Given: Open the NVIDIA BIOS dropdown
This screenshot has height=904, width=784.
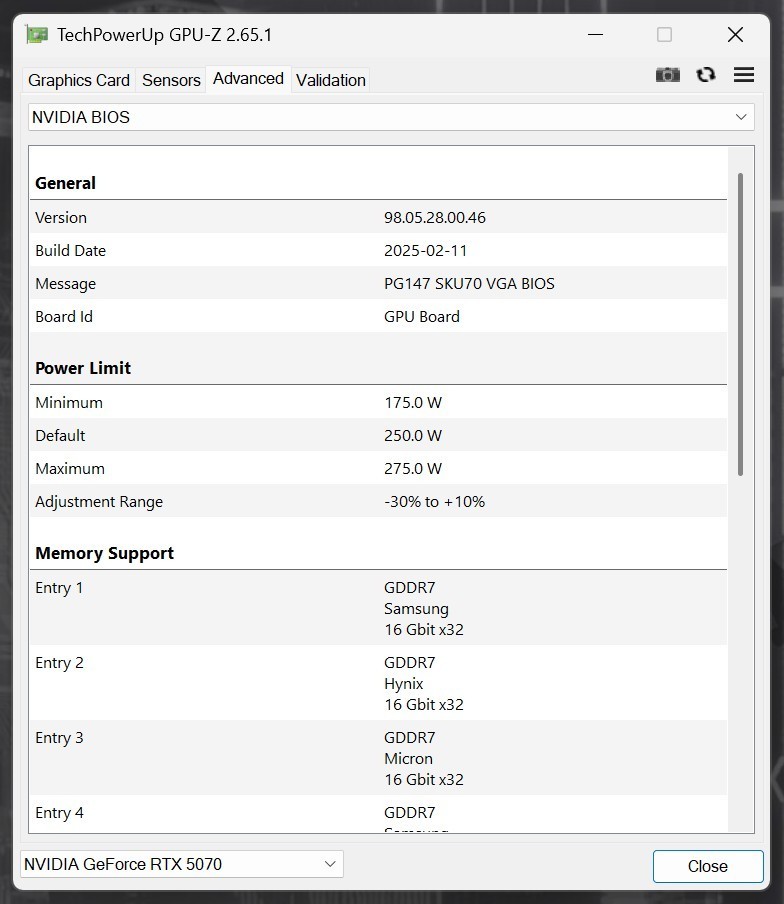Looking at the screenshot, I should pyautogui.click(x=390, y=117).
